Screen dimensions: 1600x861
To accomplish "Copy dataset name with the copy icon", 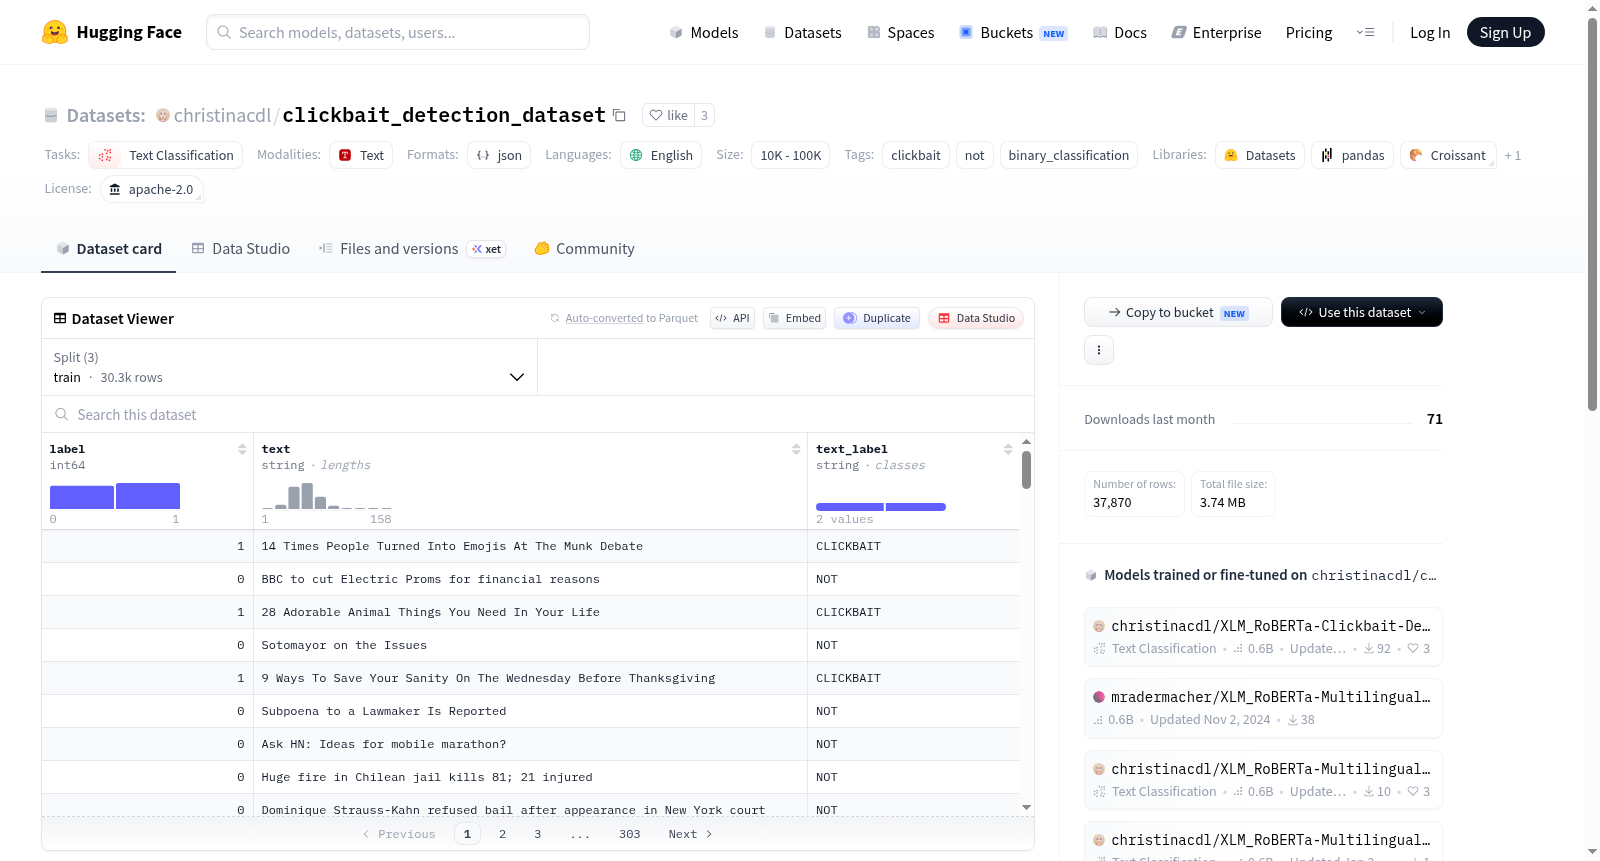I will pos(619,115).
